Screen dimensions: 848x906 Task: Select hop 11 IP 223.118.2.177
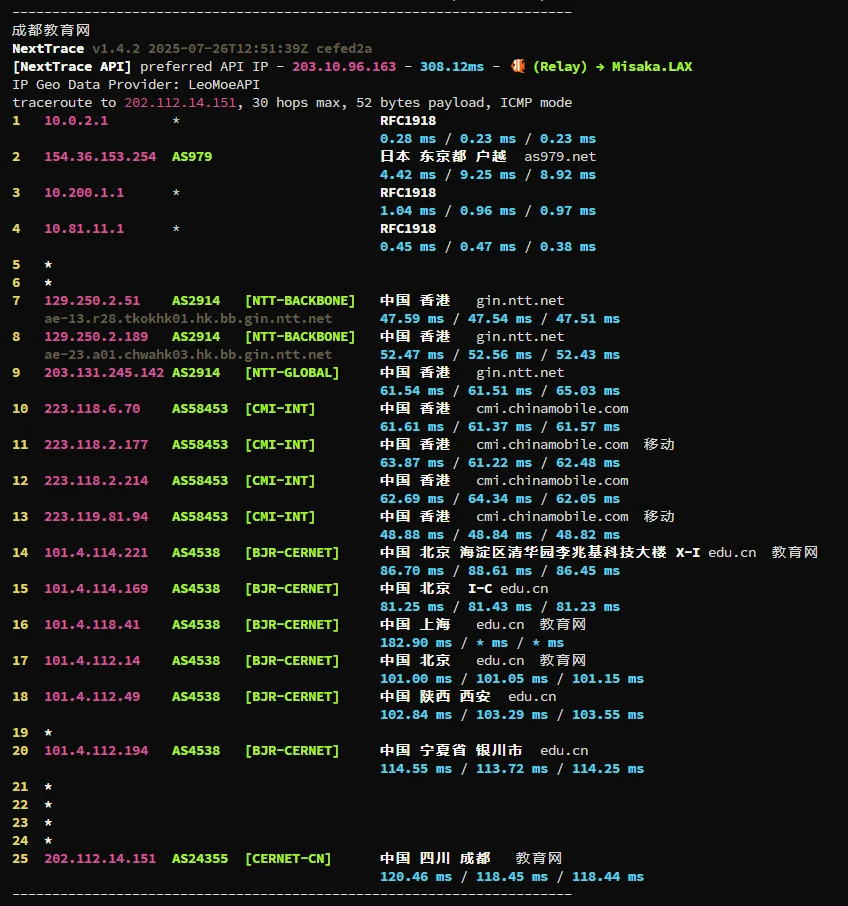[96, 444]
